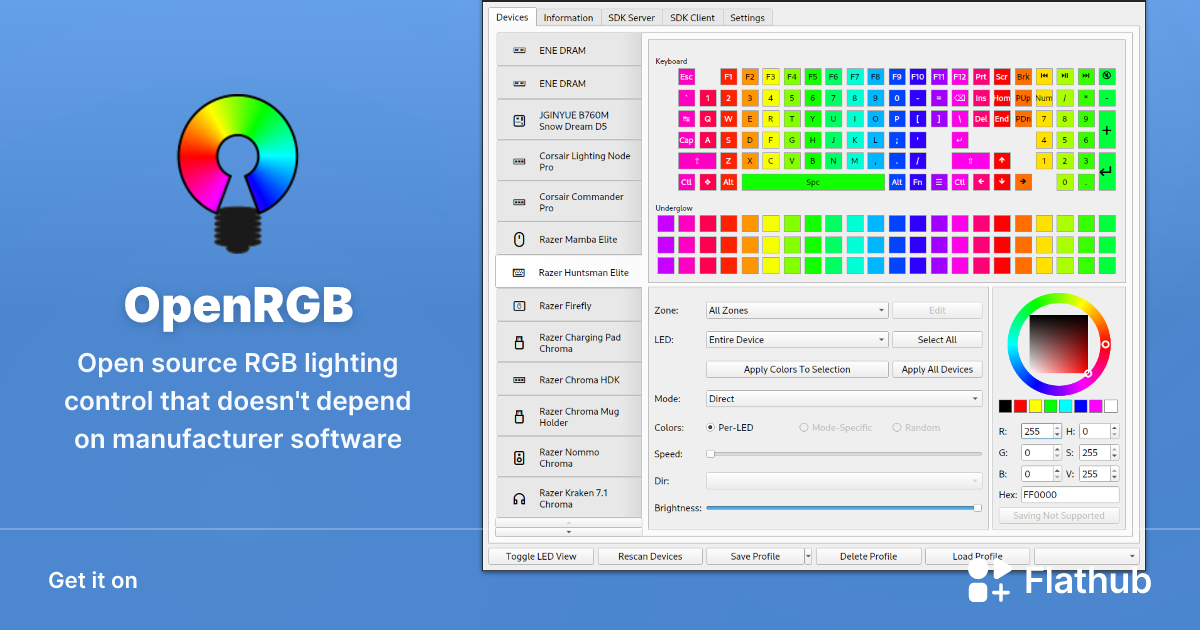1200x630 pixels.
Task: Click the Apply Colors To Selection button
Action: (797, 370)
